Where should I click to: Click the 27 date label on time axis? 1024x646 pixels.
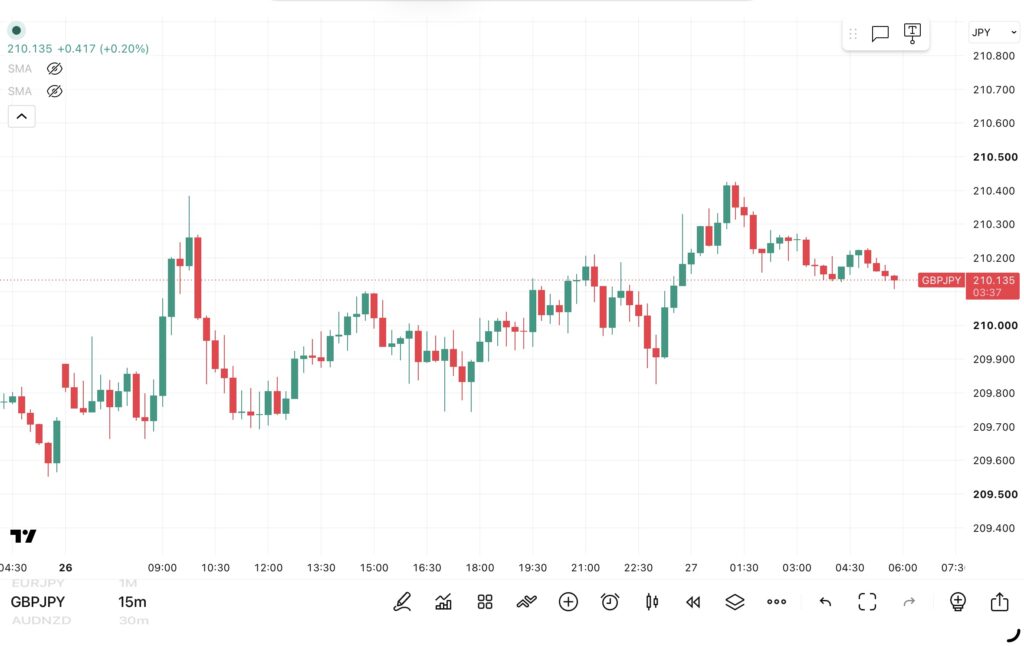pos(691,568)
